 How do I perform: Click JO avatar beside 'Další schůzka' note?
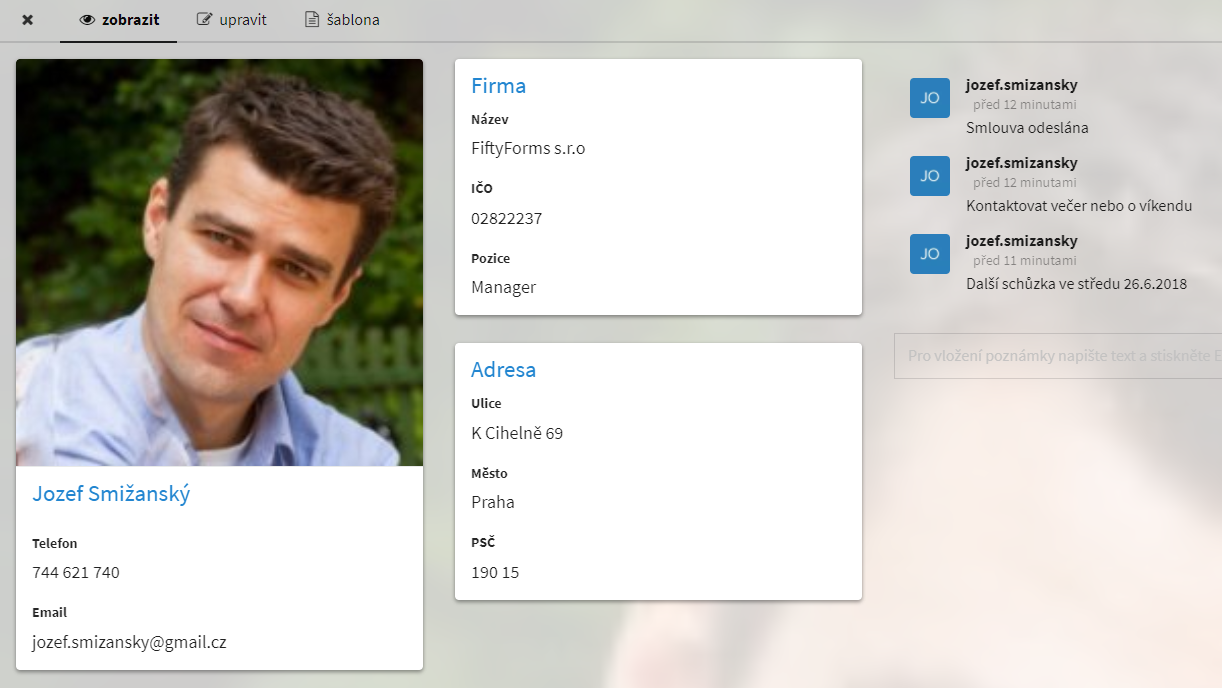pyautogui.click(x=929, y=254)
